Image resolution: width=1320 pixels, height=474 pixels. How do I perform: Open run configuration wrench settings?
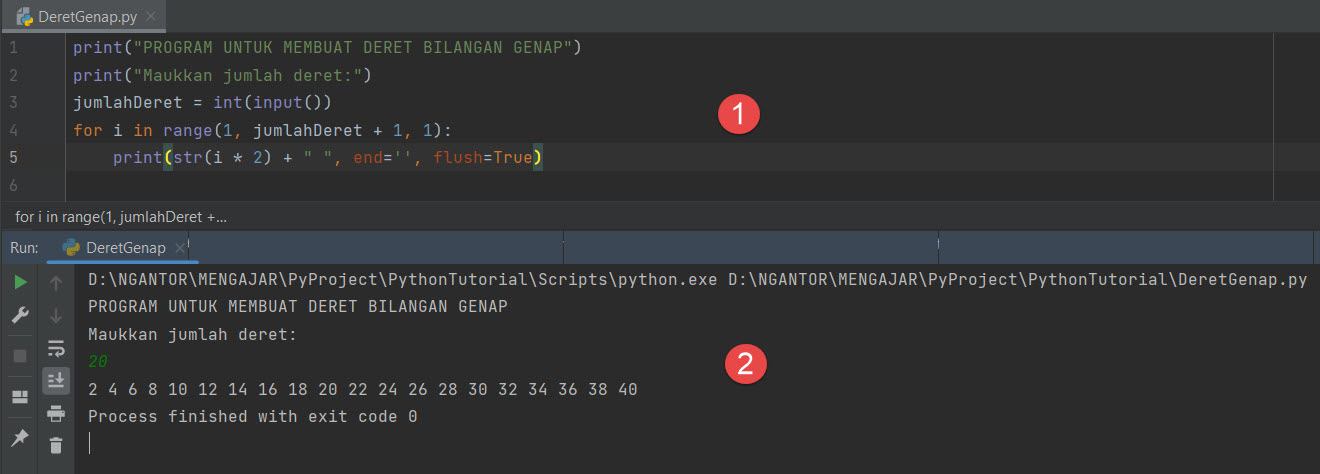pyautogui.click(x=19, y=316)
